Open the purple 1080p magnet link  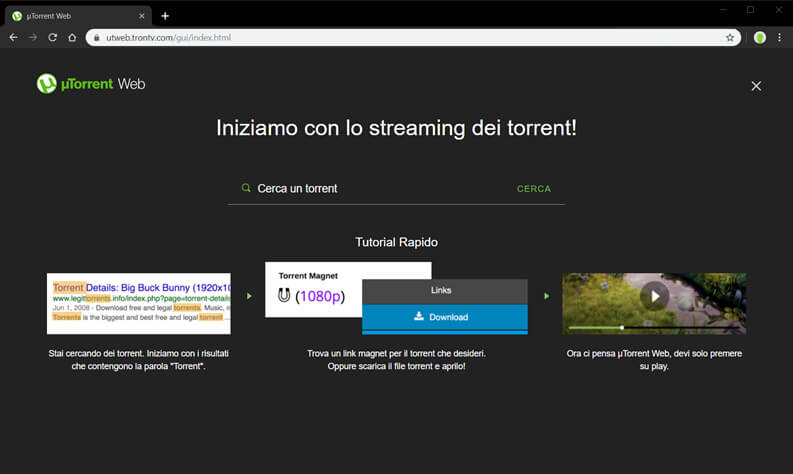320,296
